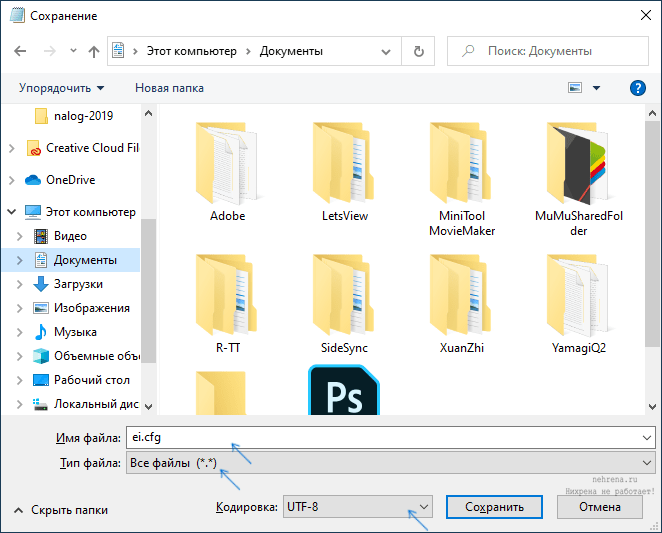This screenshot has width=662, height=533.
Task: Open file name history dropdown arrow
Action: click(647, 438)
